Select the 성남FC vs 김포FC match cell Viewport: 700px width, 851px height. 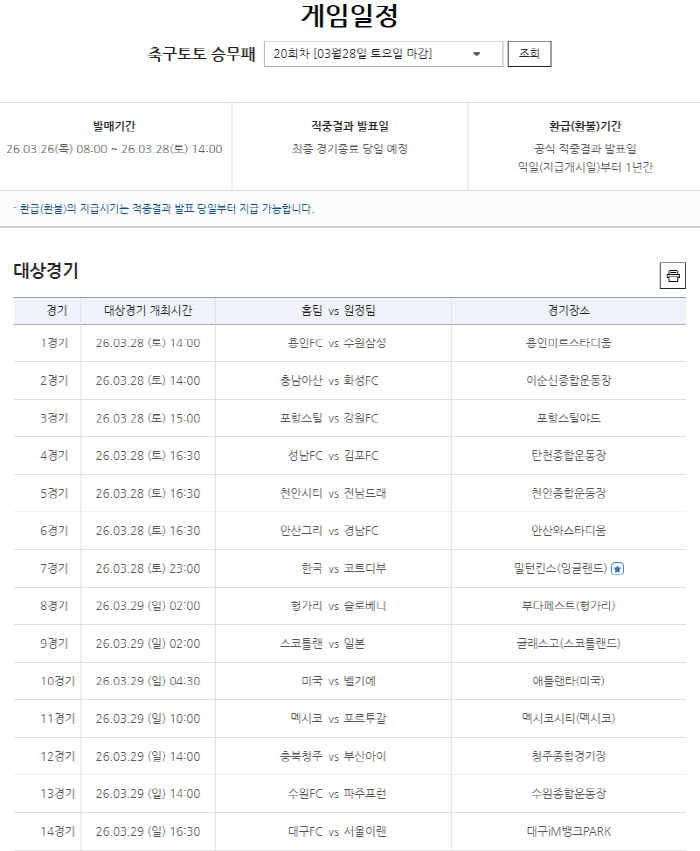tap(333, 455)
